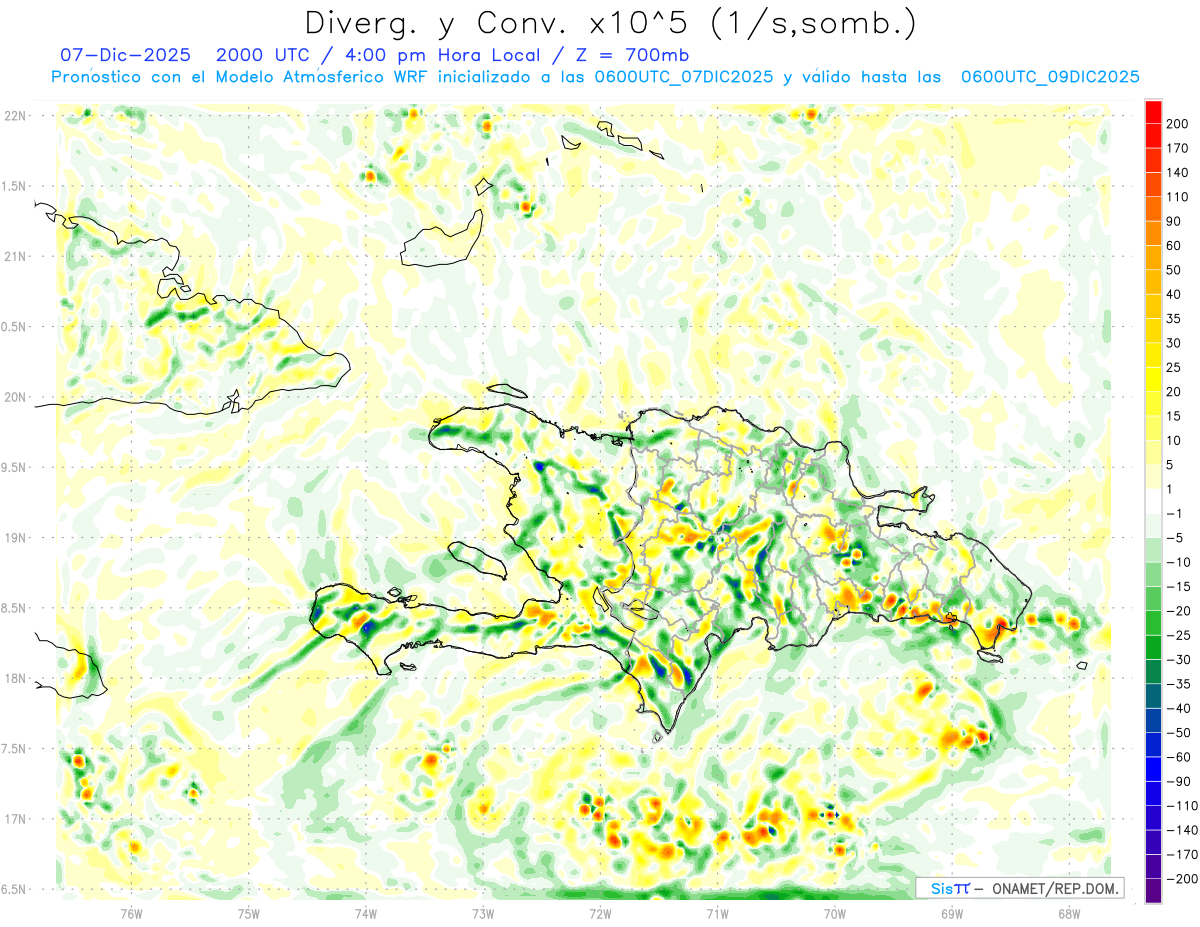Viewport: 1200px width, 927px height.
Task: Click the "2000 UTC" time text
Action: pos(263,55)
